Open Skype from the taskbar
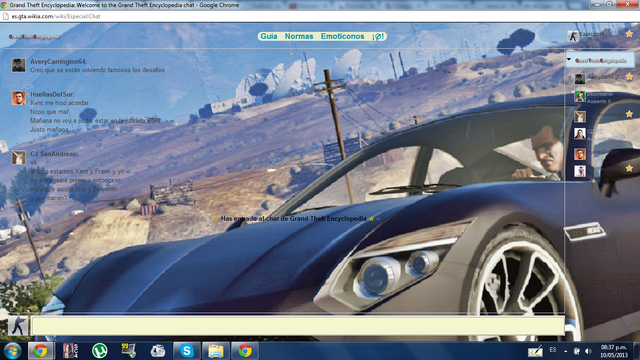Screen dimensions: 640x360 tap(187, 351)
